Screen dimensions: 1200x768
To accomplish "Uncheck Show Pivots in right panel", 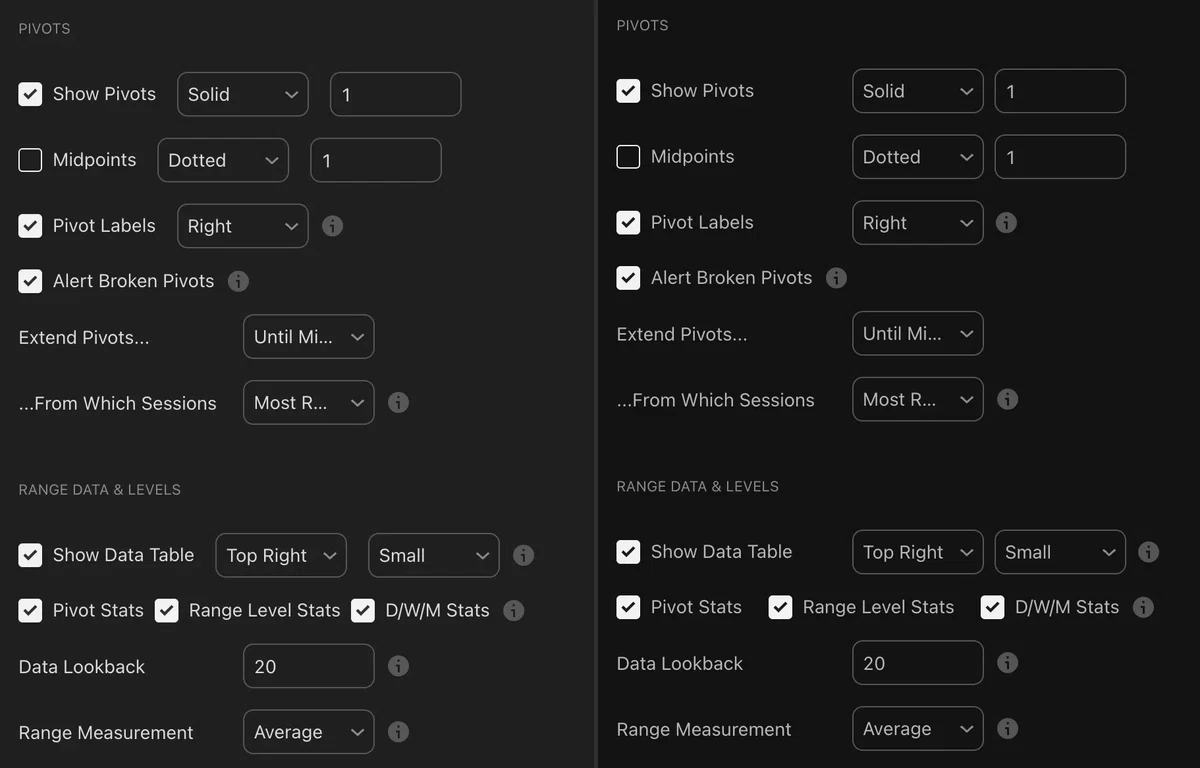I will tap(628, 91).
